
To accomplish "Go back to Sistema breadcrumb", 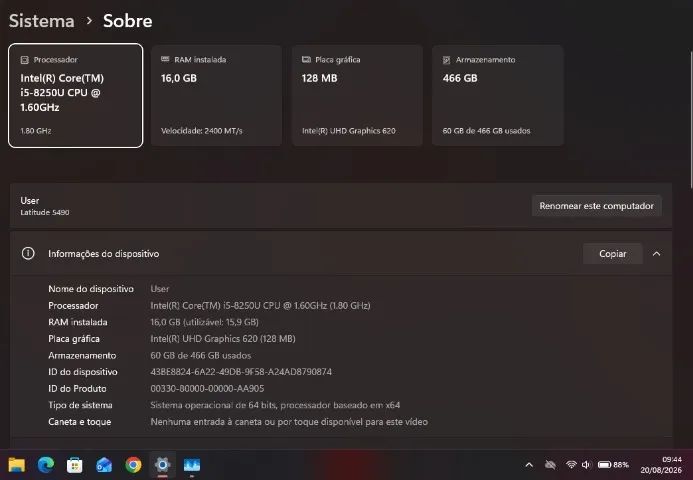I will (x=42, y=21).
